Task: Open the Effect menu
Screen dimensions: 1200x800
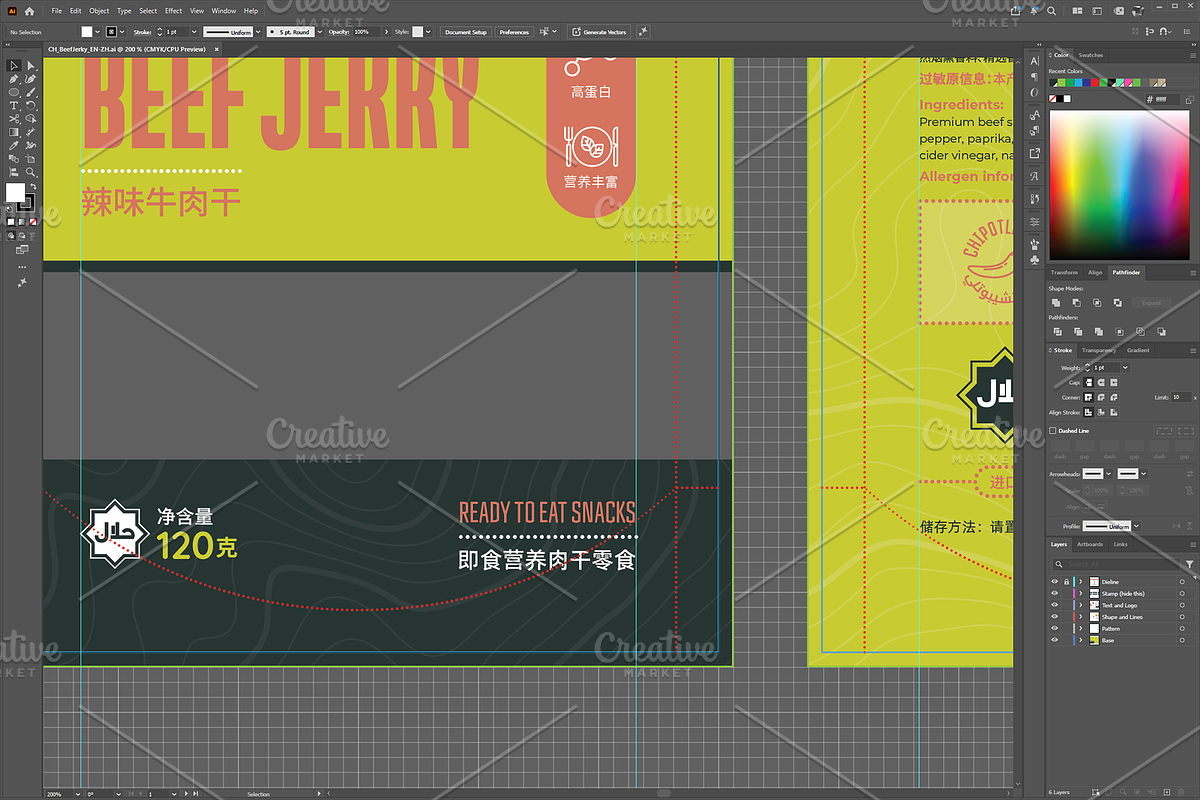Action: (x=174, y=11)
